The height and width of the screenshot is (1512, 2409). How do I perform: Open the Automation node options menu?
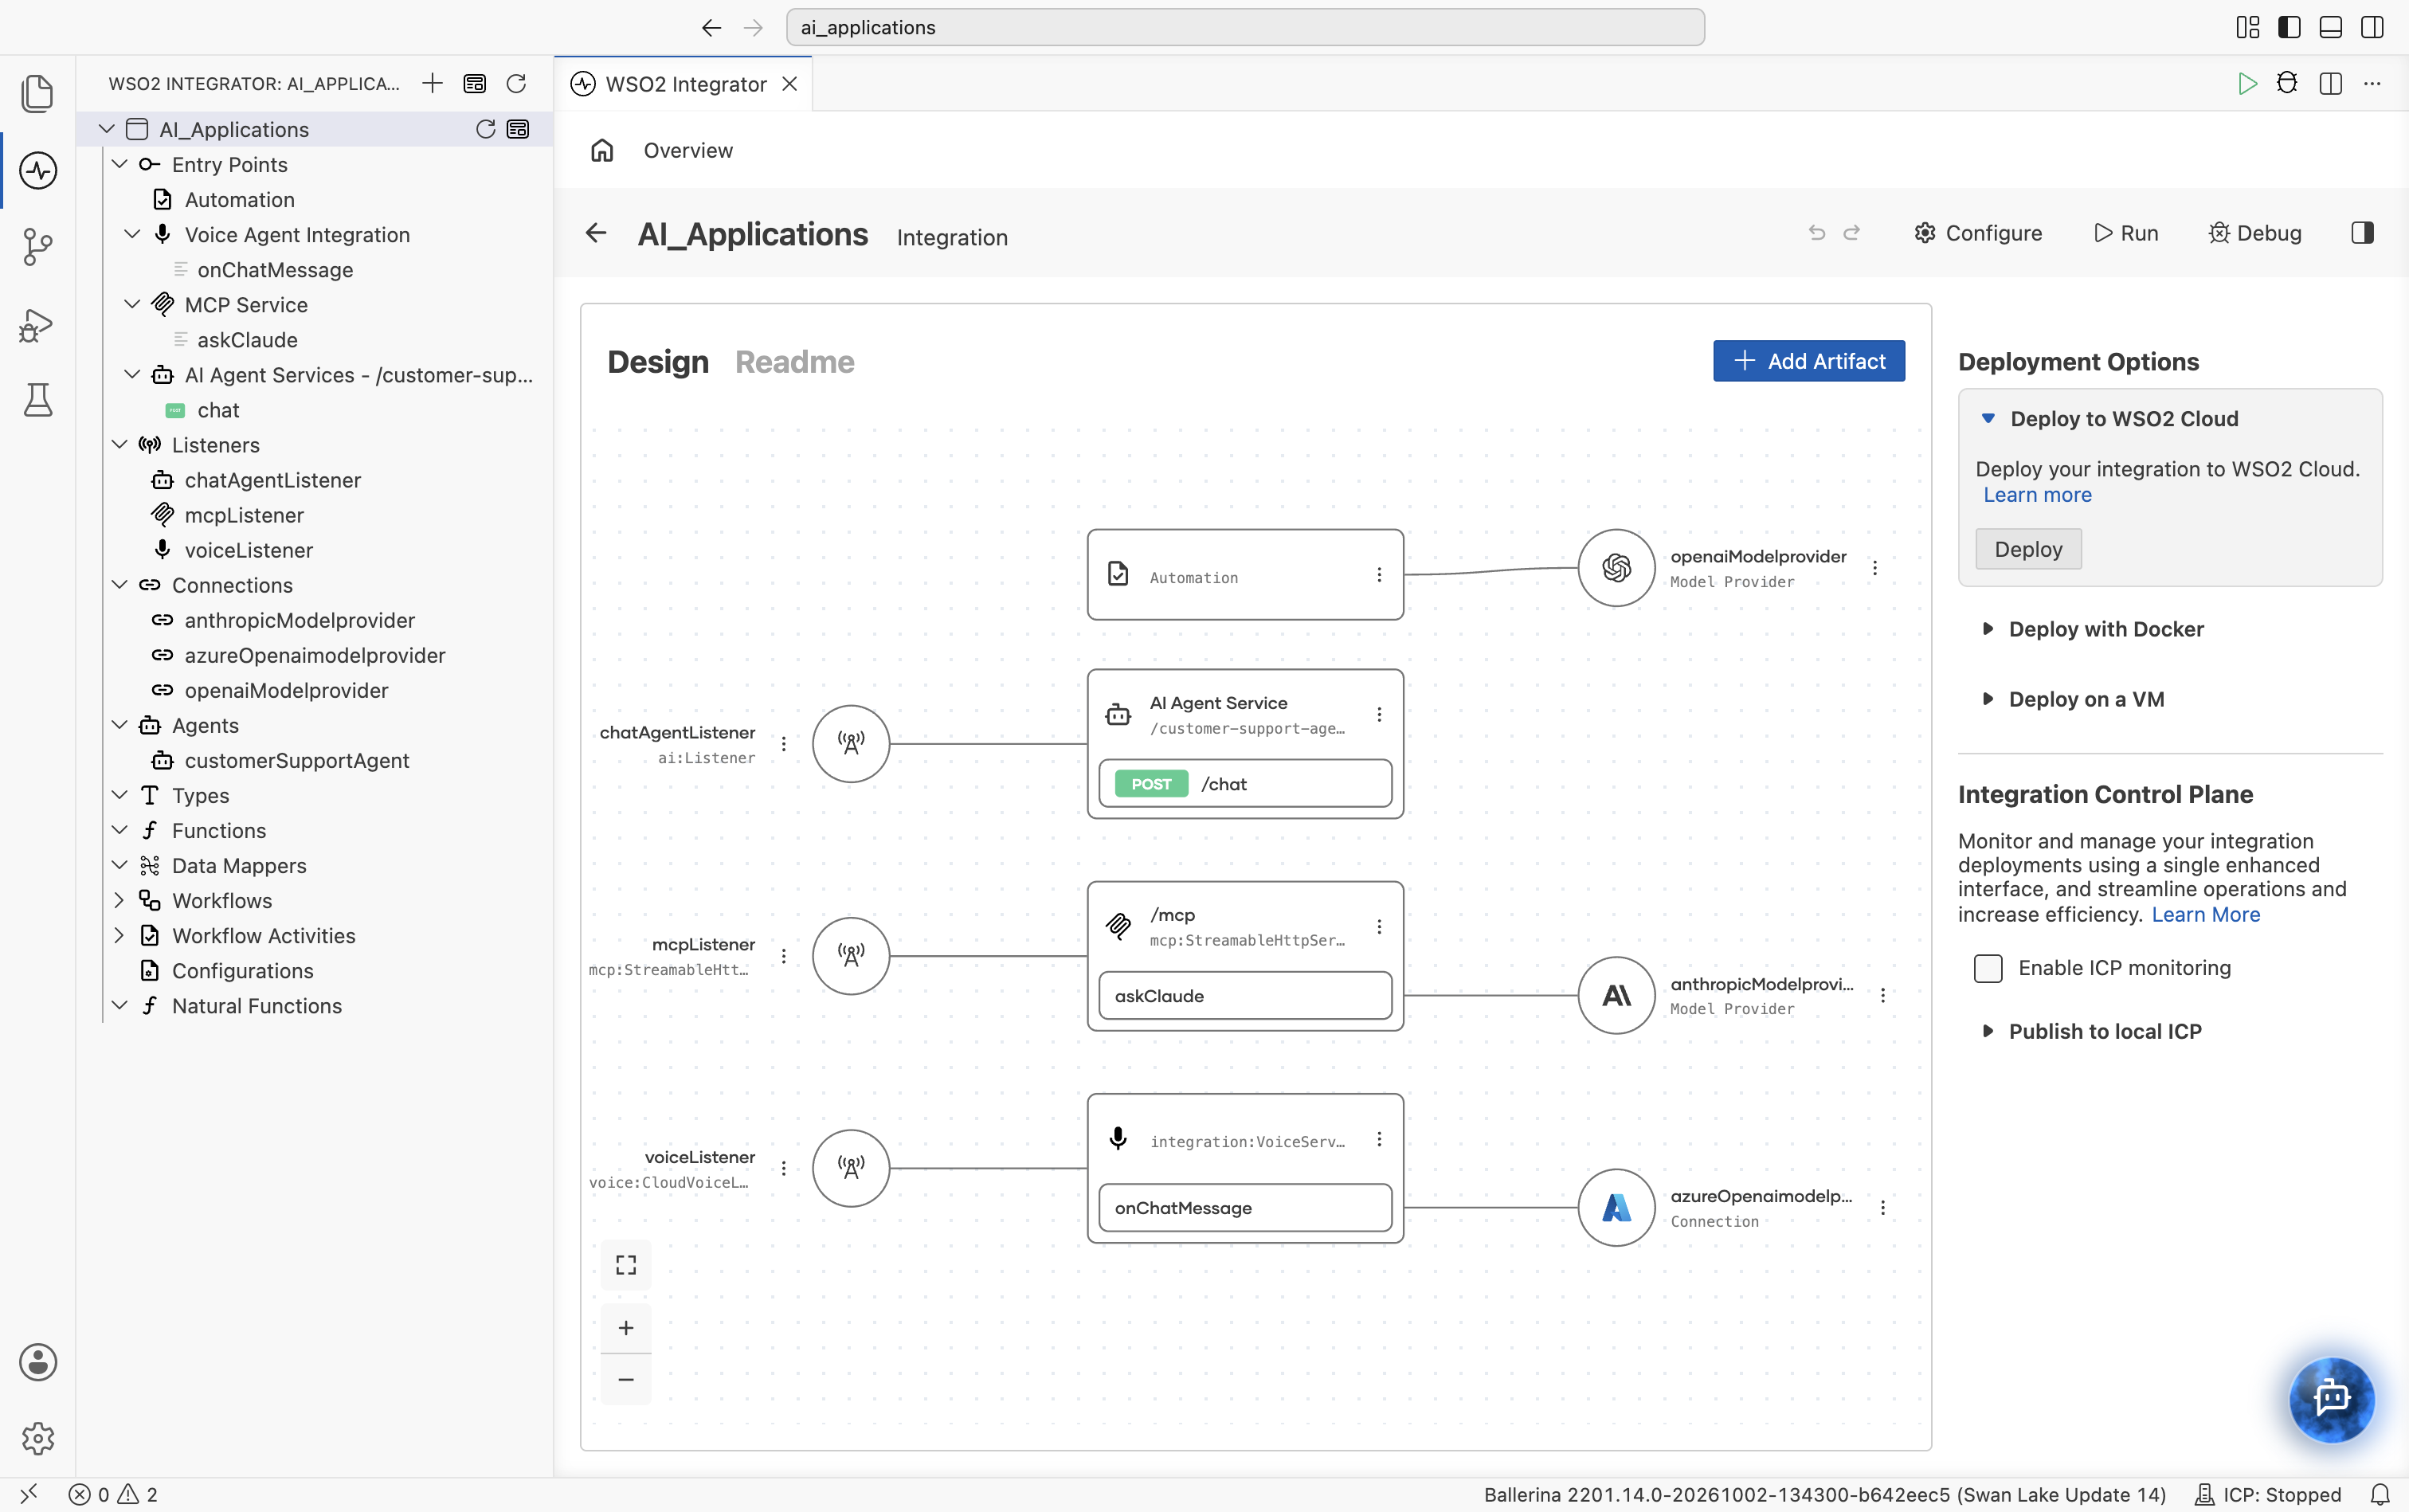point(1379,575)
